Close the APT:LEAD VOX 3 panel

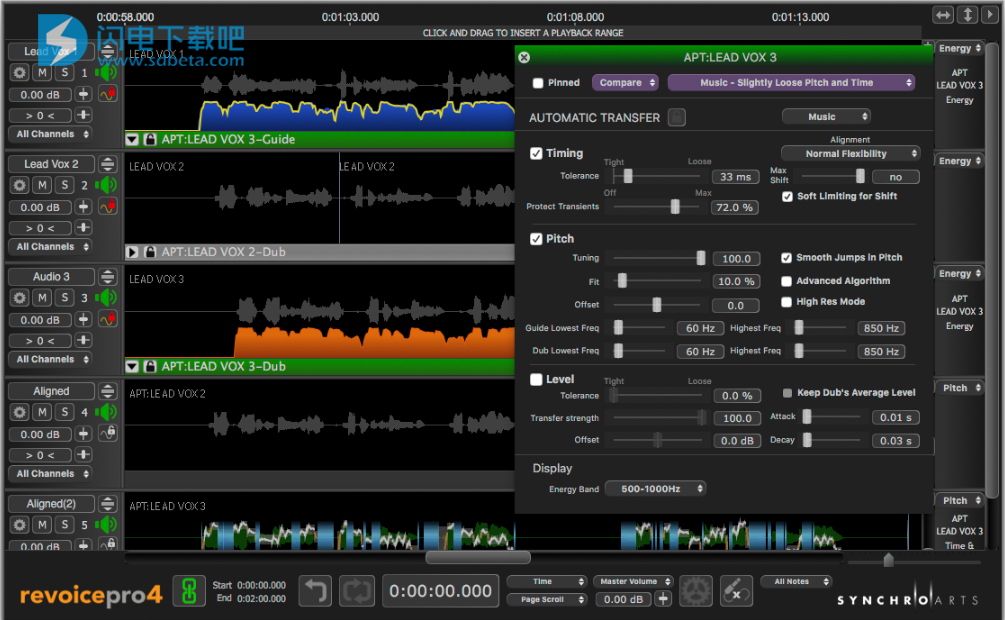pos(524,57)
